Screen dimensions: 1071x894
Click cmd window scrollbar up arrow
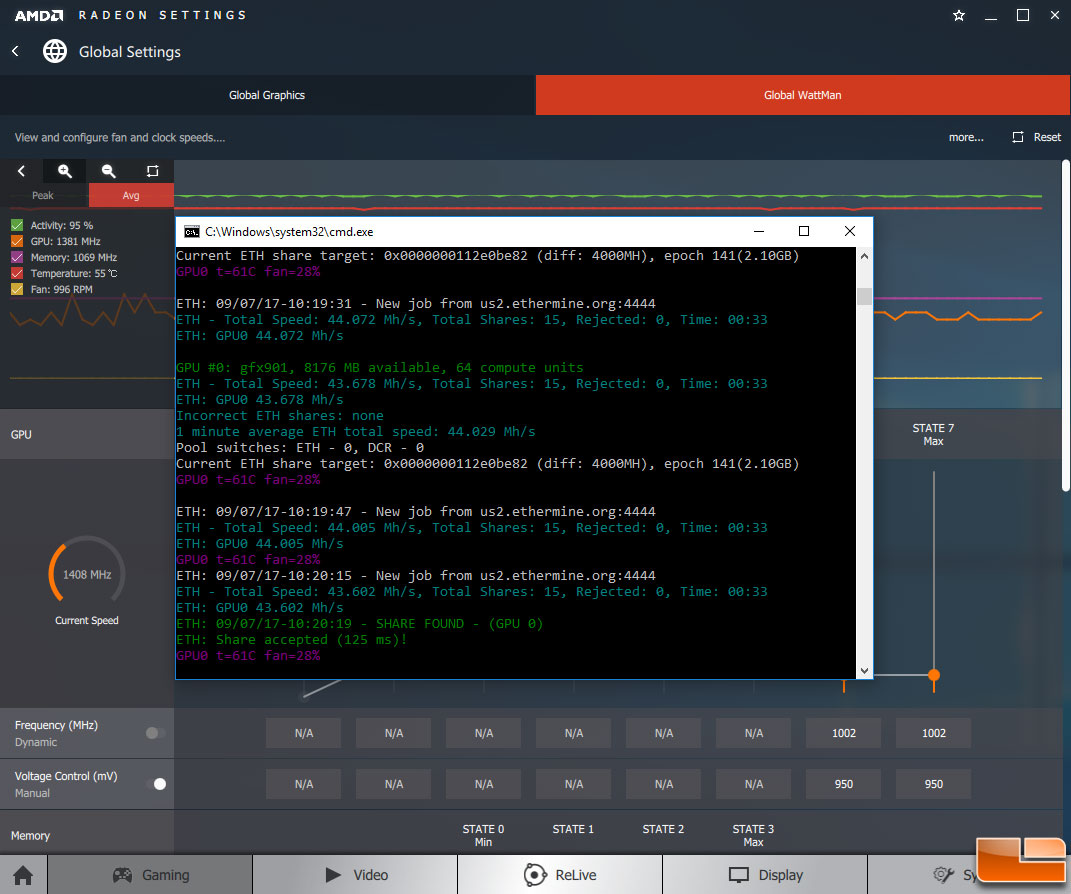click(x=864, y=256)
